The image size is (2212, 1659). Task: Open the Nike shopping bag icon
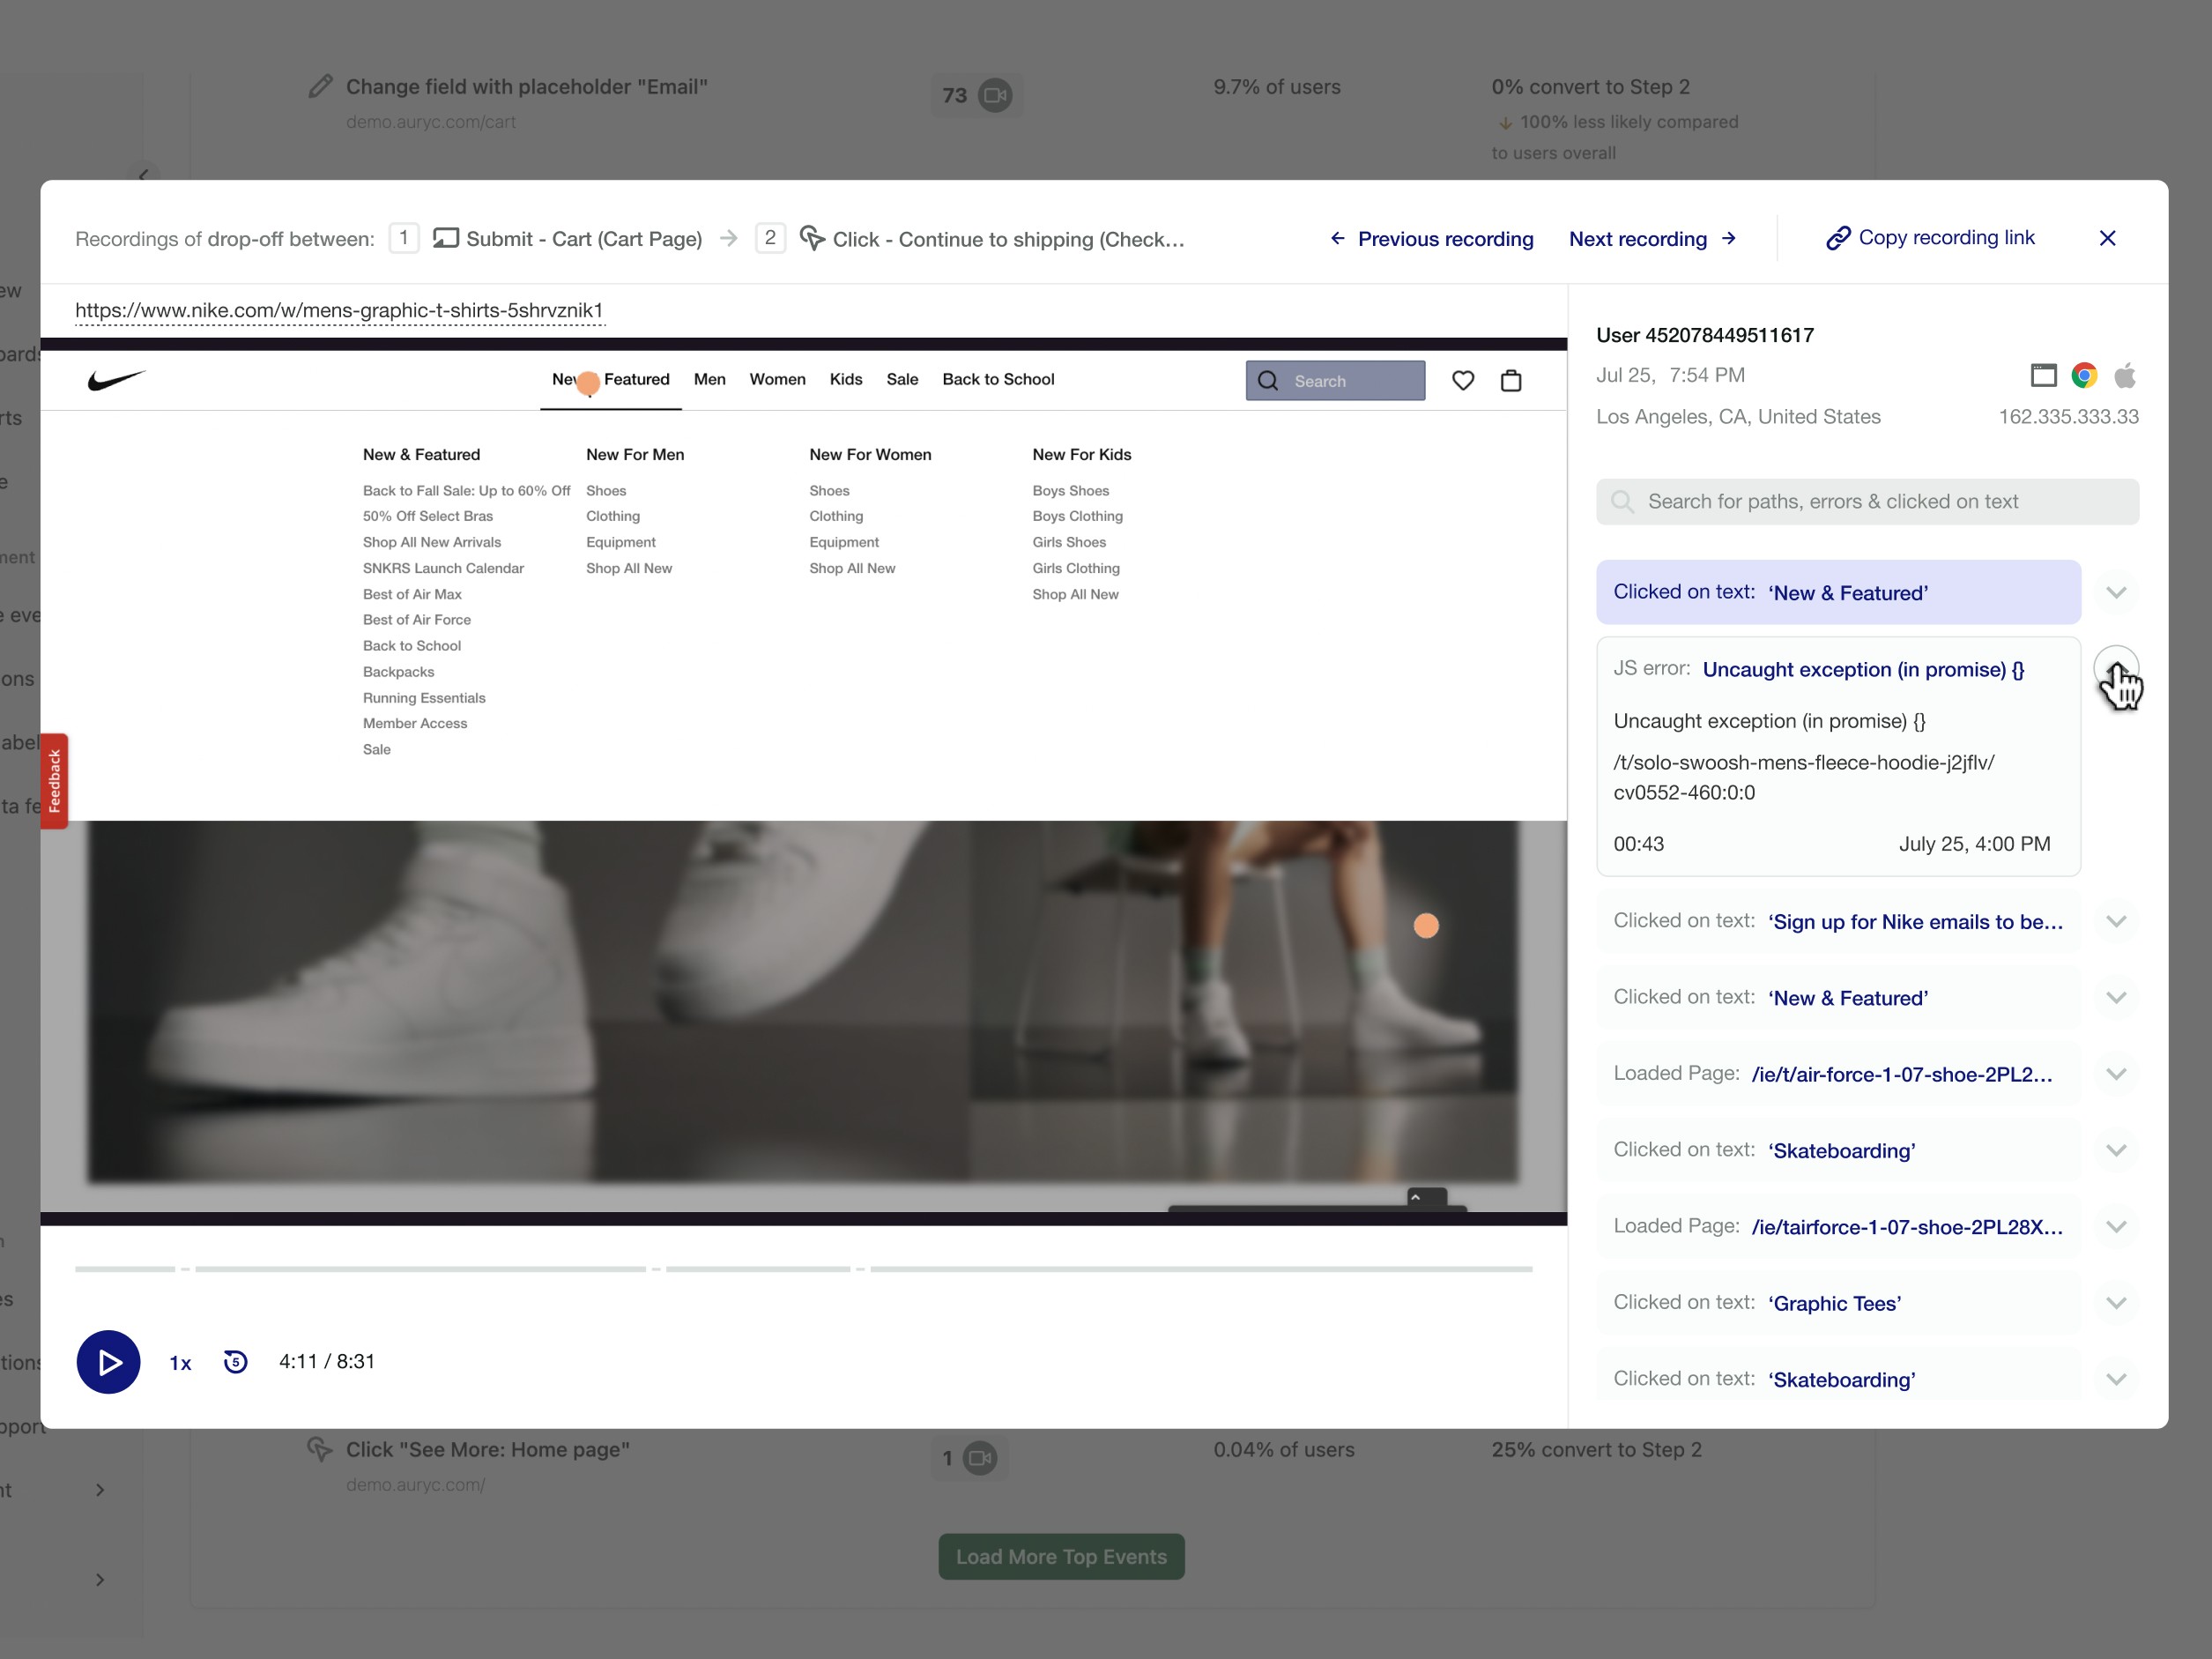pyautogui.click(x=1510, y=380)
